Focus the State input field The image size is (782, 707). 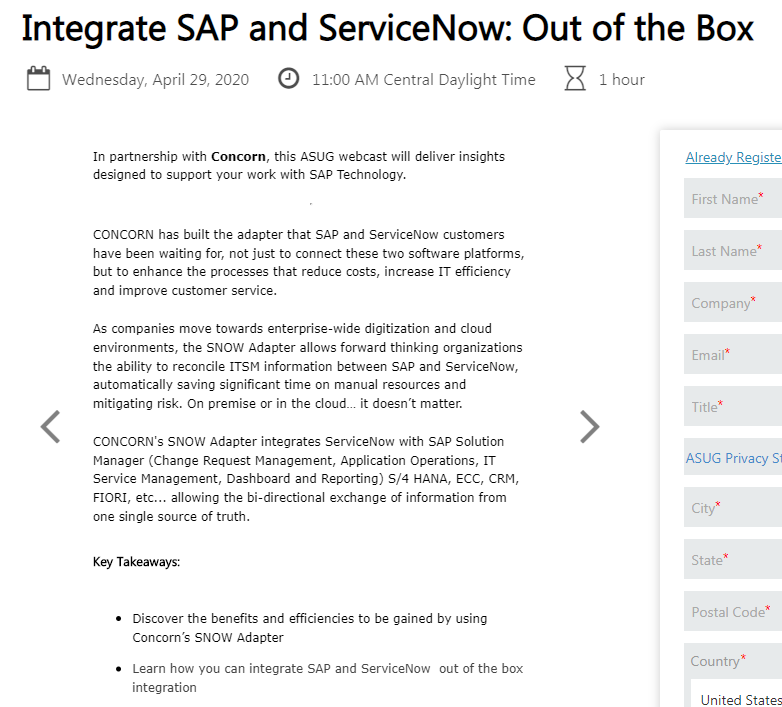(x=733, y=559)
